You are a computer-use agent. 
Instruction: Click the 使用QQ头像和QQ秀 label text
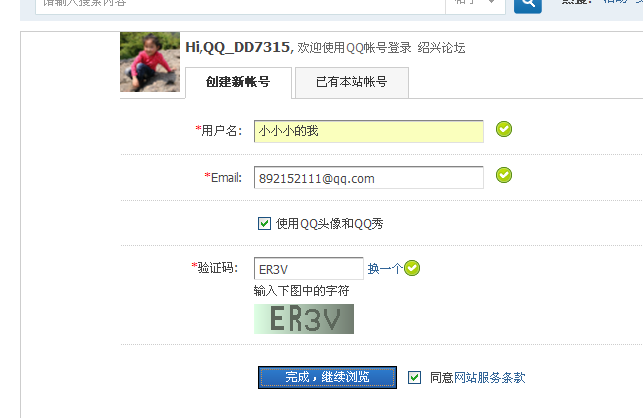point(329,224)
